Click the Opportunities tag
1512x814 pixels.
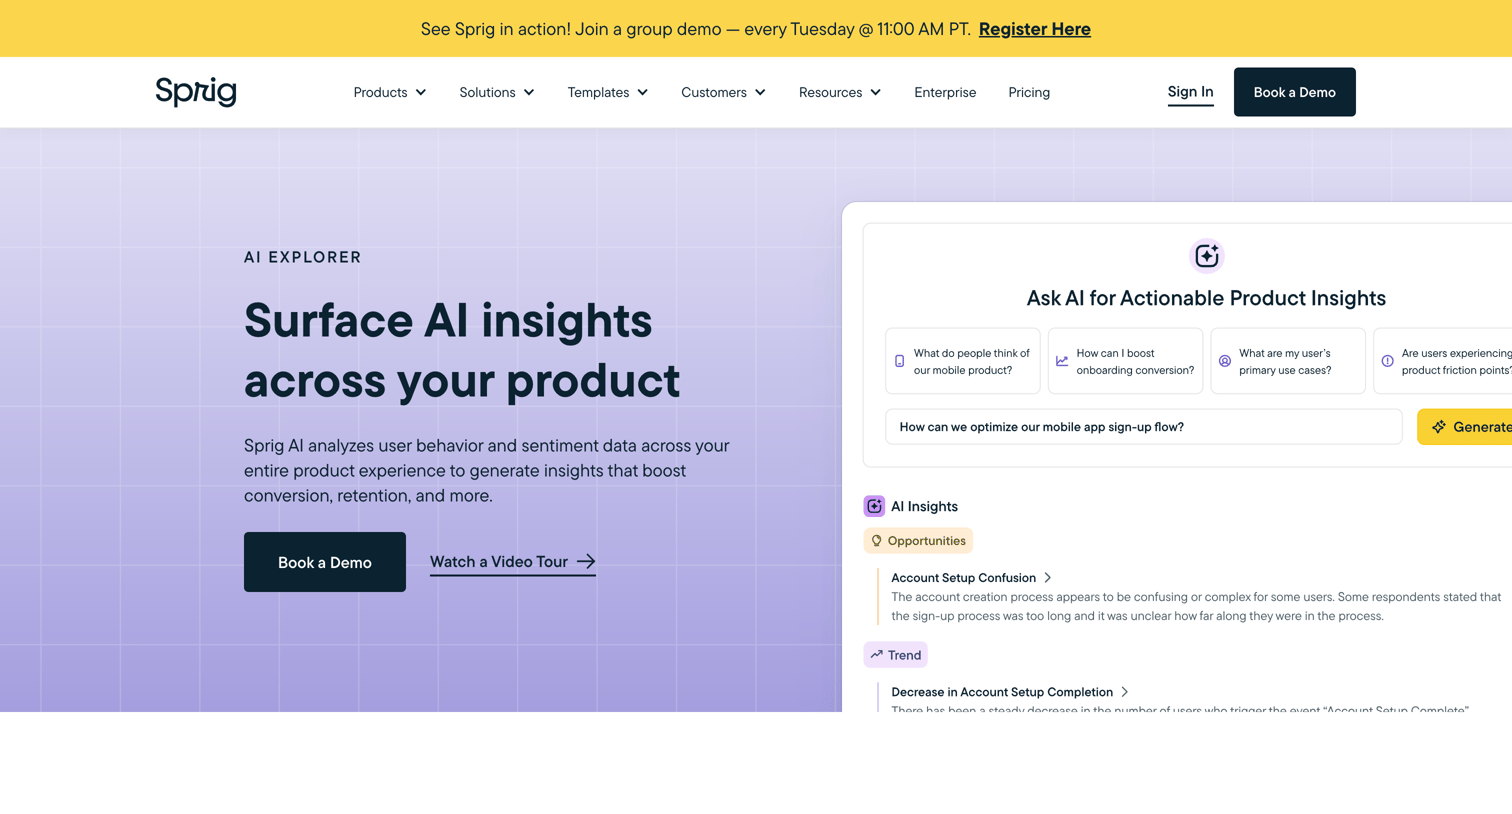point(918,541)
